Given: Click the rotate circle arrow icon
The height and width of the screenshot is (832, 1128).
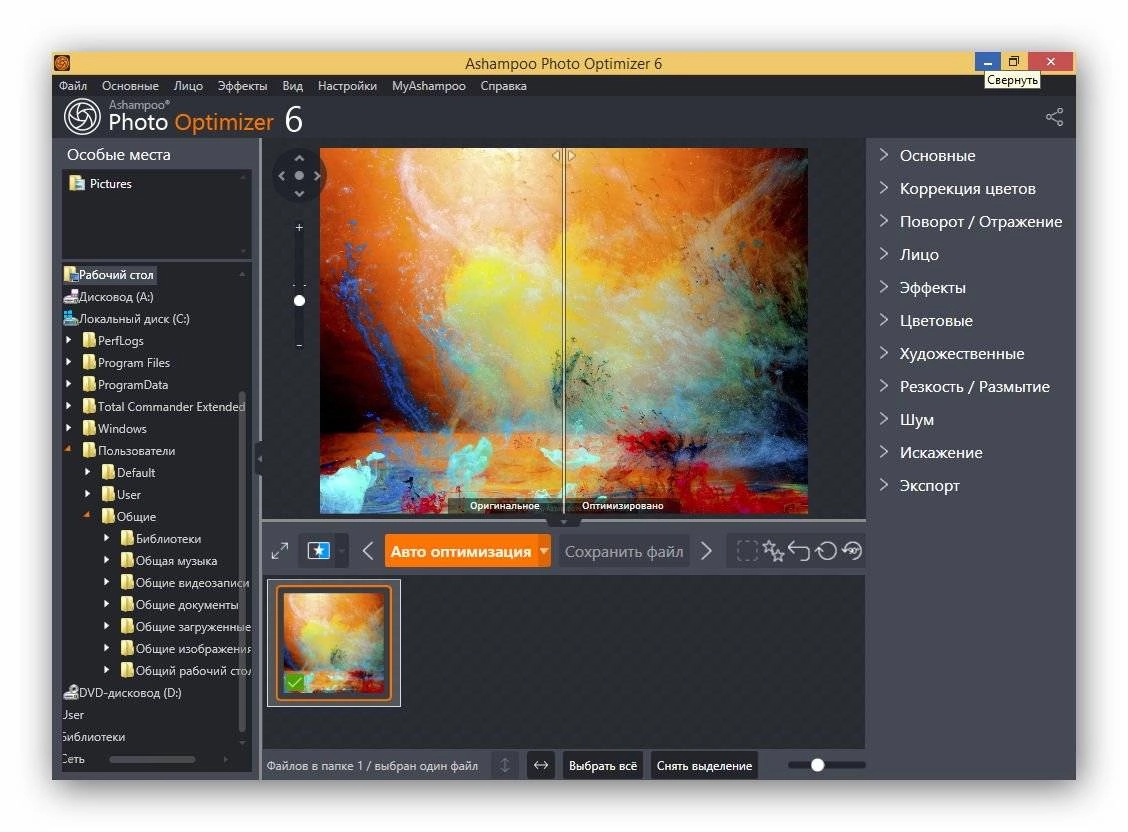Looking at the screenshot, I should click(x=826, y=552).
